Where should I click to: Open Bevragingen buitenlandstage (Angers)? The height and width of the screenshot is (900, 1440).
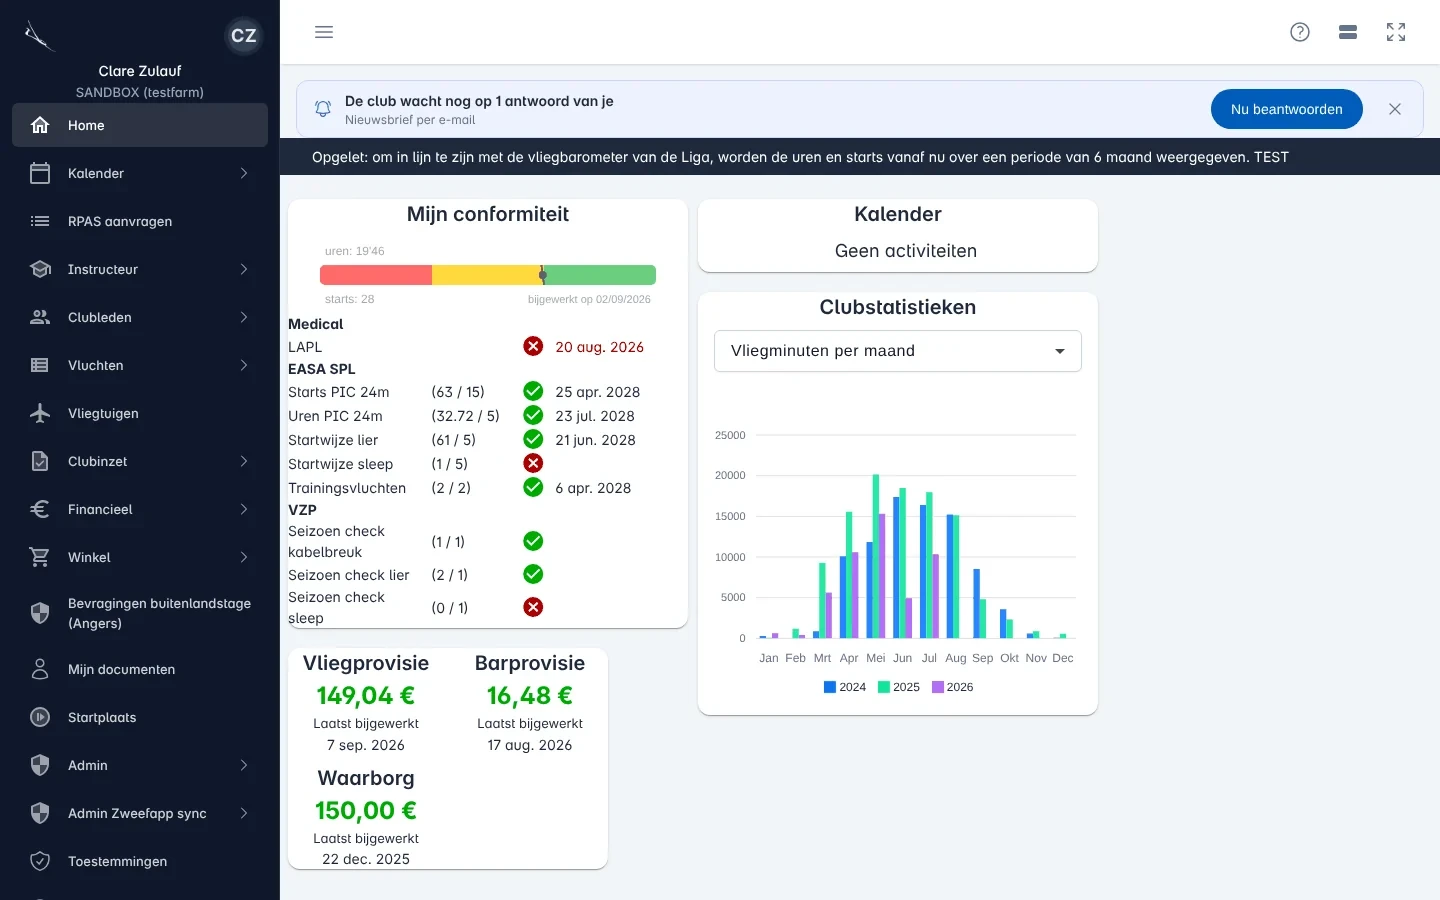140,613
